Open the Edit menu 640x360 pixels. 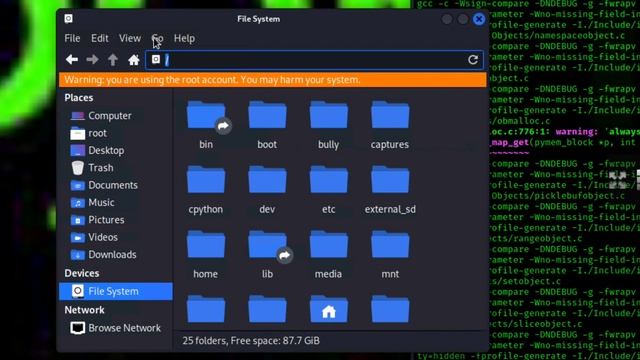click(x=100, y=38)
